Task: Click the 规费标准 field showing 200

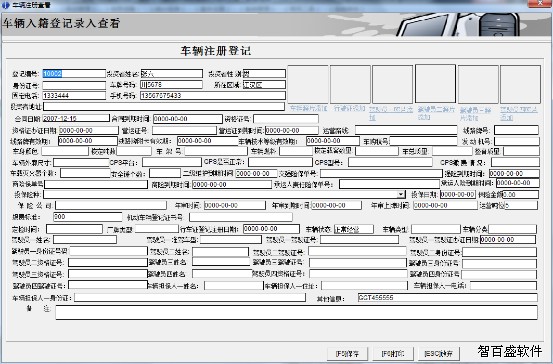Action: (87, 217)
